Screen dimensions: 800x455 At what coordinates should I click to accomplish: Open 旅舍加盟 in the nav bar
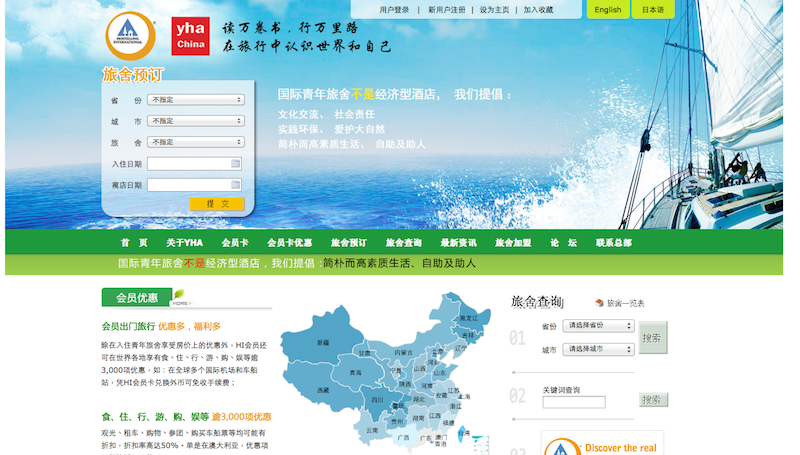click(513, 243)
